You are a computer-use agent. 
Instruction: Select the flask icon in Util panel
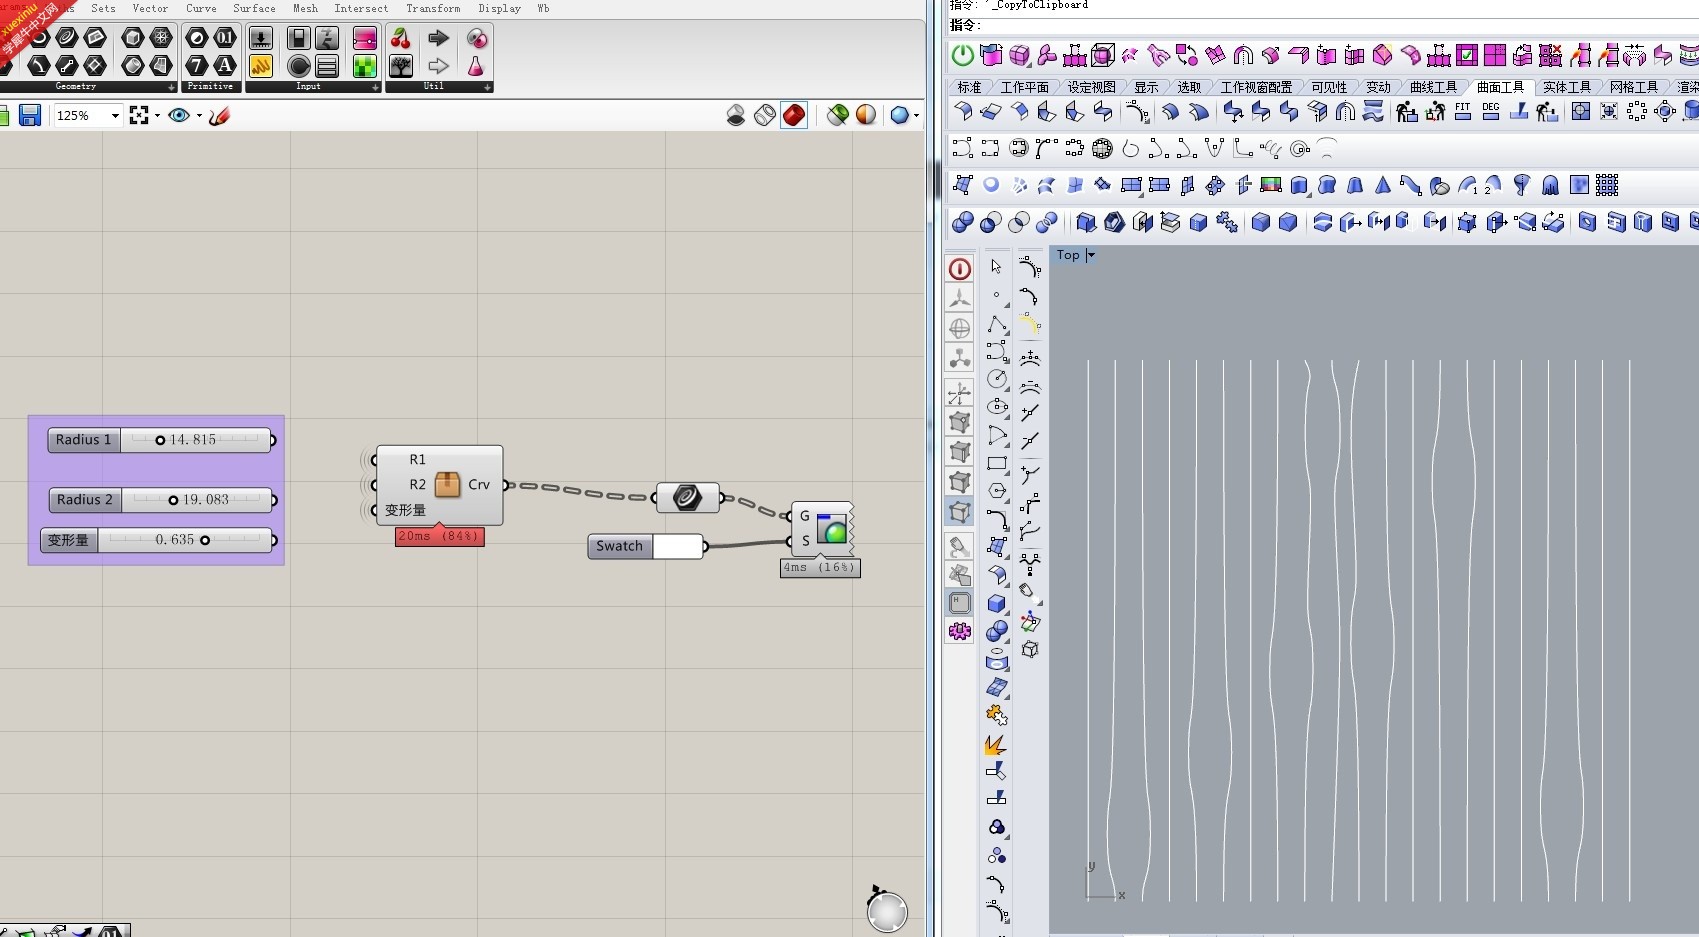[476, 66]
